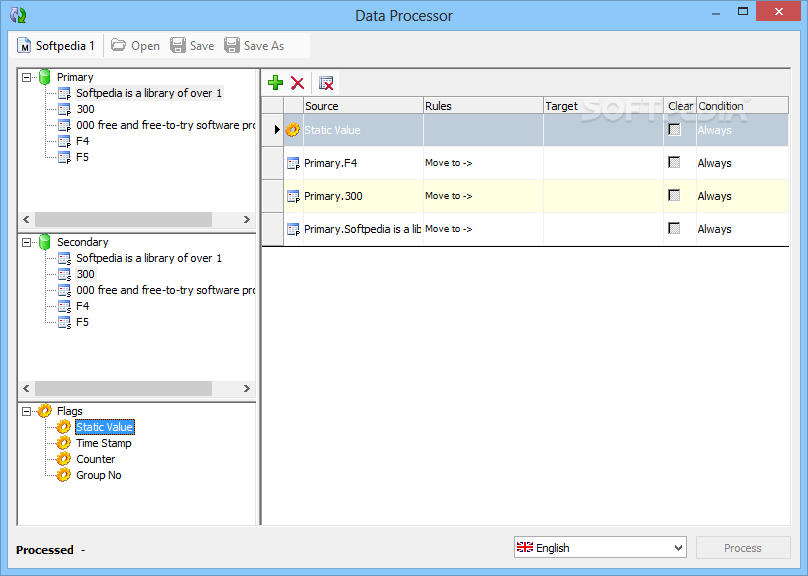Click the green Secondary database icon
The height and width of the screenshot is (576, 808).
tap(45, 242)
